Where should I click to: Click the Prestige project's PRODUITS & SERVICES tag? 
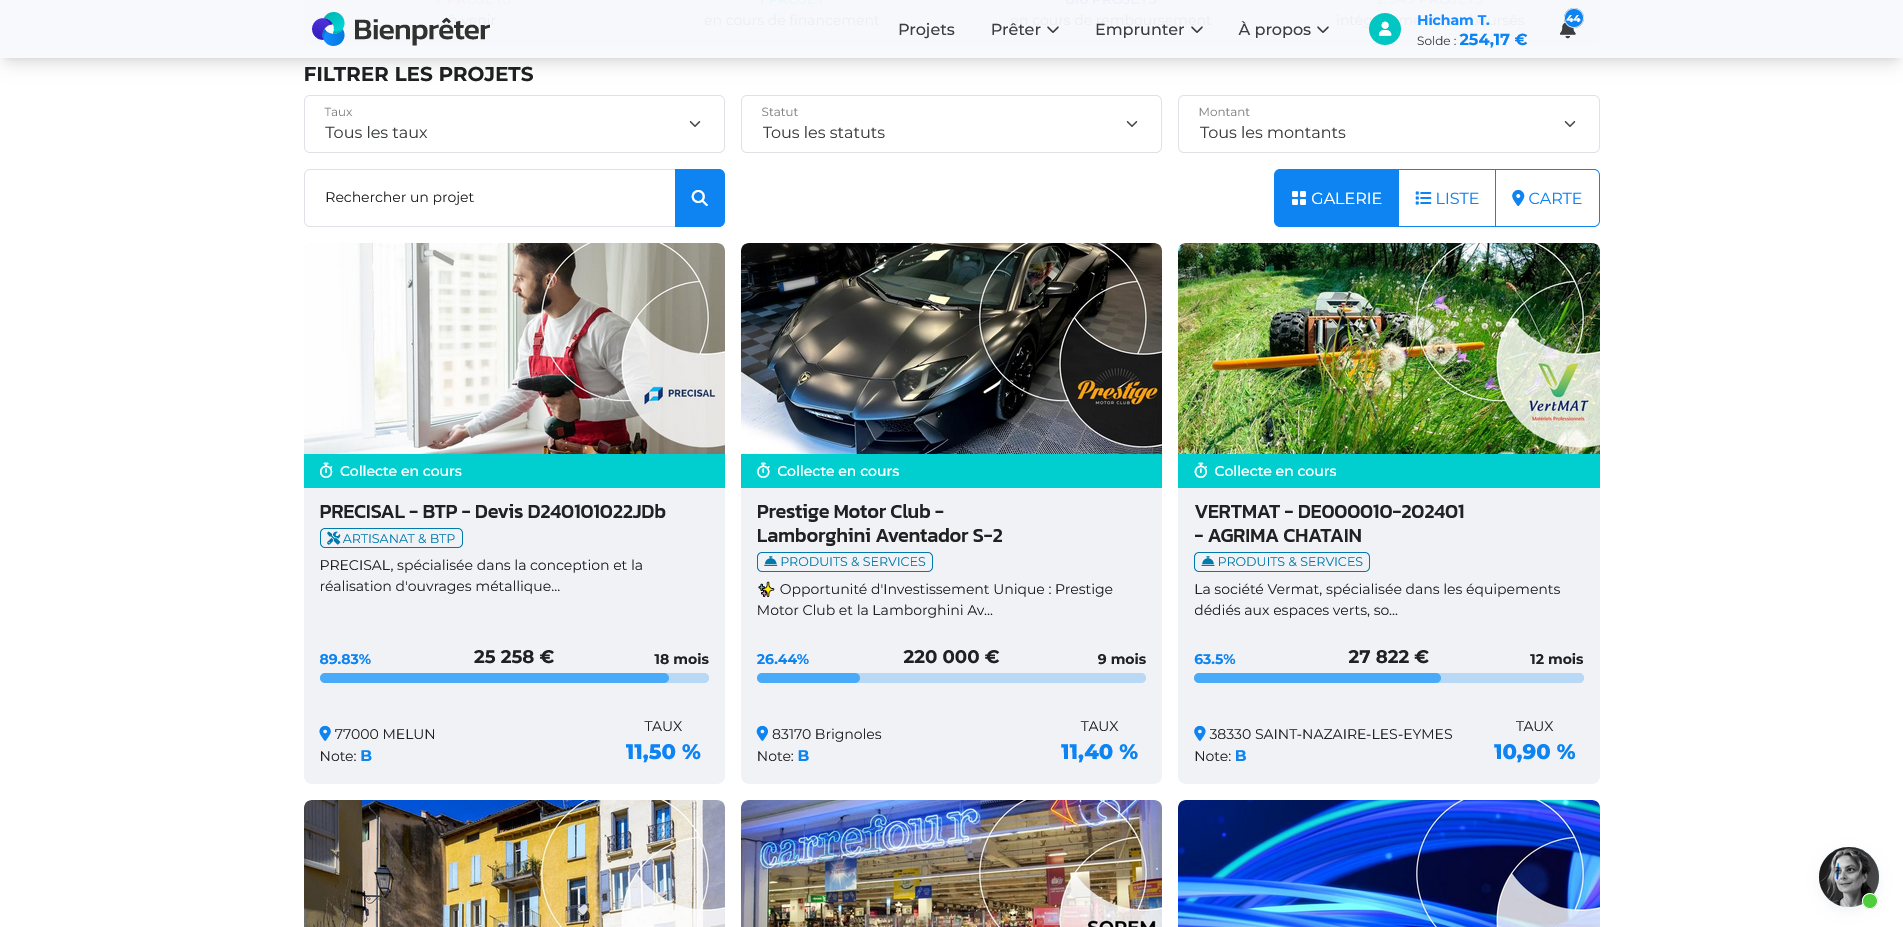coord(845,562)
